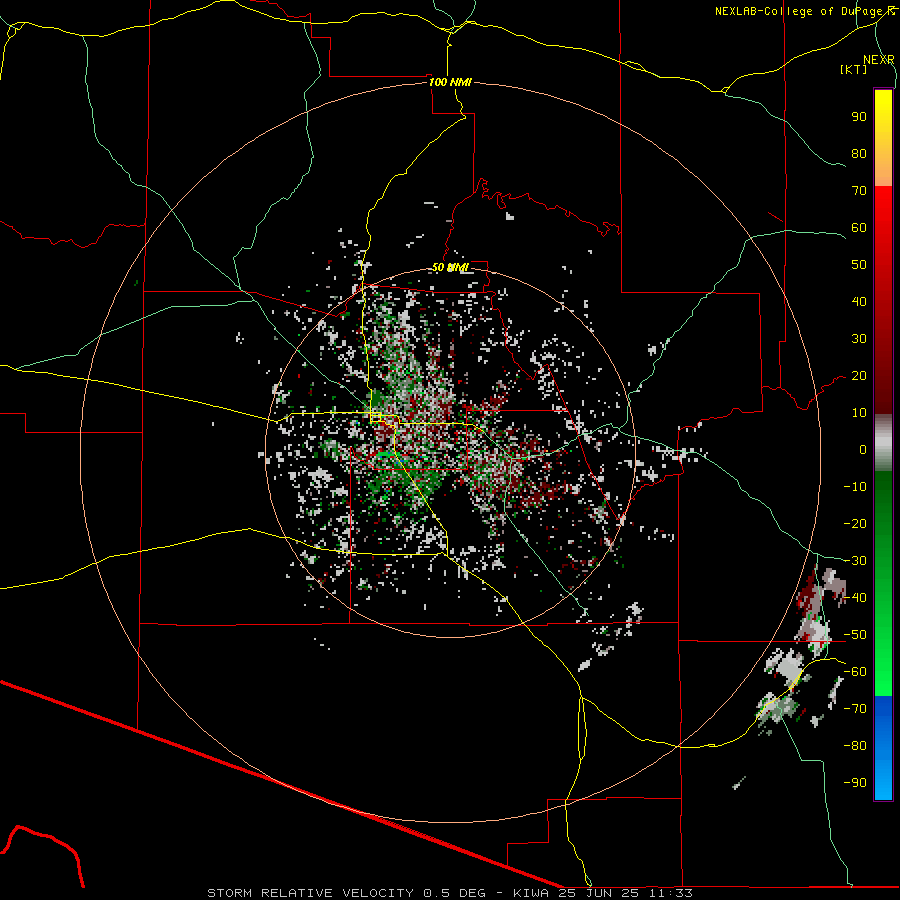Click the 60 value on velocity scale

coord(859,227)
